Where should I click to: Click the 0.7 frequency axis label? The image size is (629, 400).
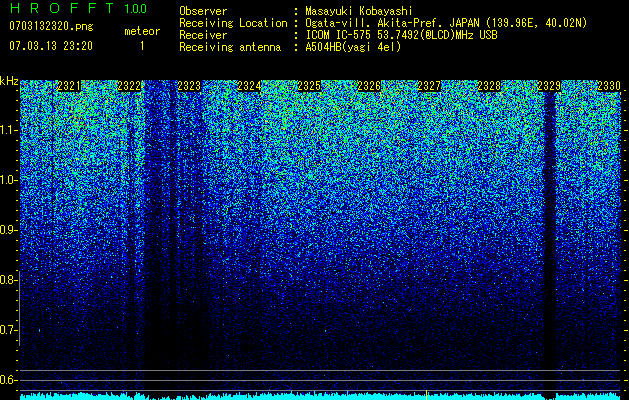click(x=8, y=330)
